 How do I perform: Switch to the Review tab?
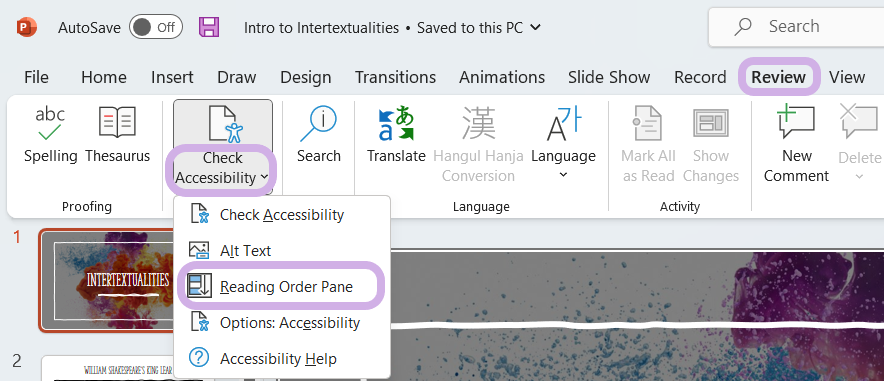(778, 77)
